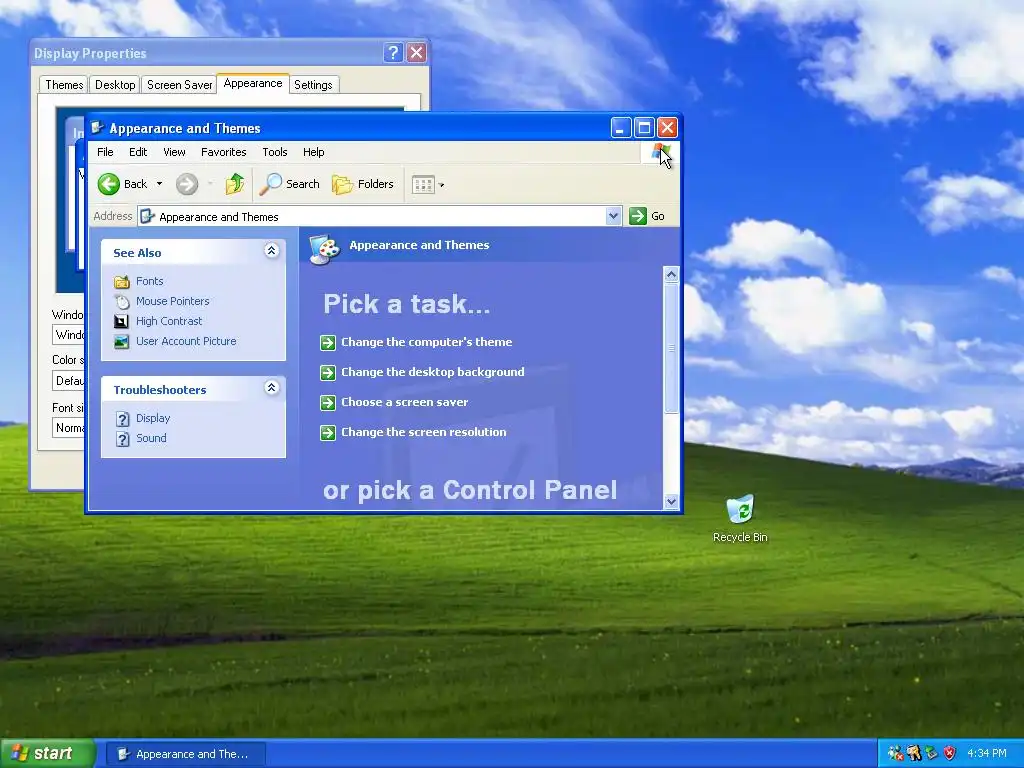The width and height of the screenshot is (1024, 768).
Task: Open the Favorites menu
Action: (x=223, y=152)
